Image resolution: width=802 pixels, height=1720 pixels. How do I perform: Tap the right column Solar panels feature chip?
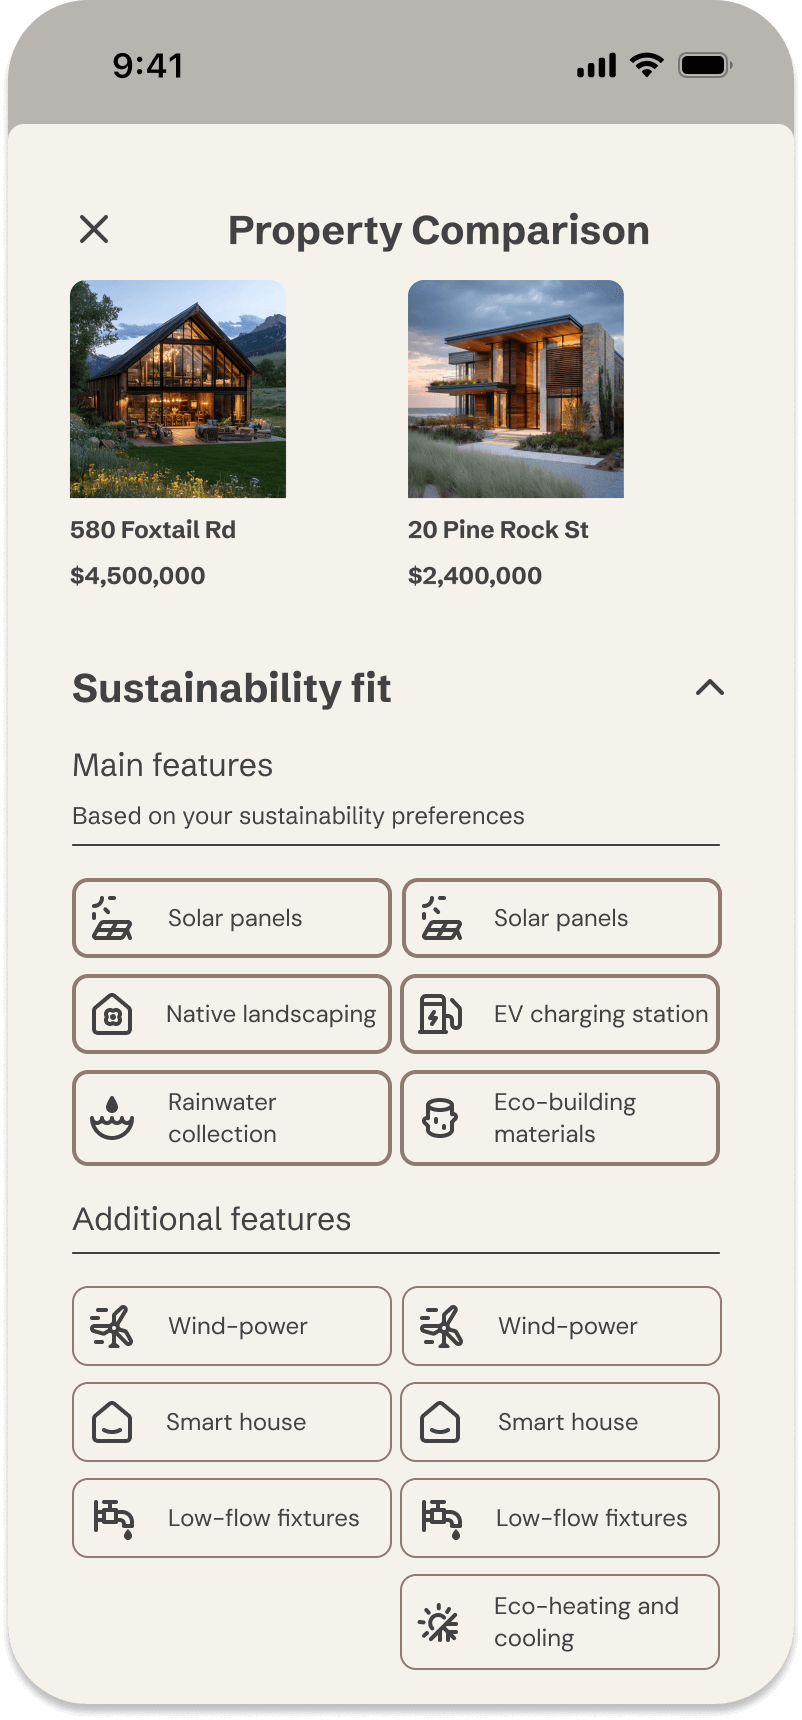pos(561,918)
